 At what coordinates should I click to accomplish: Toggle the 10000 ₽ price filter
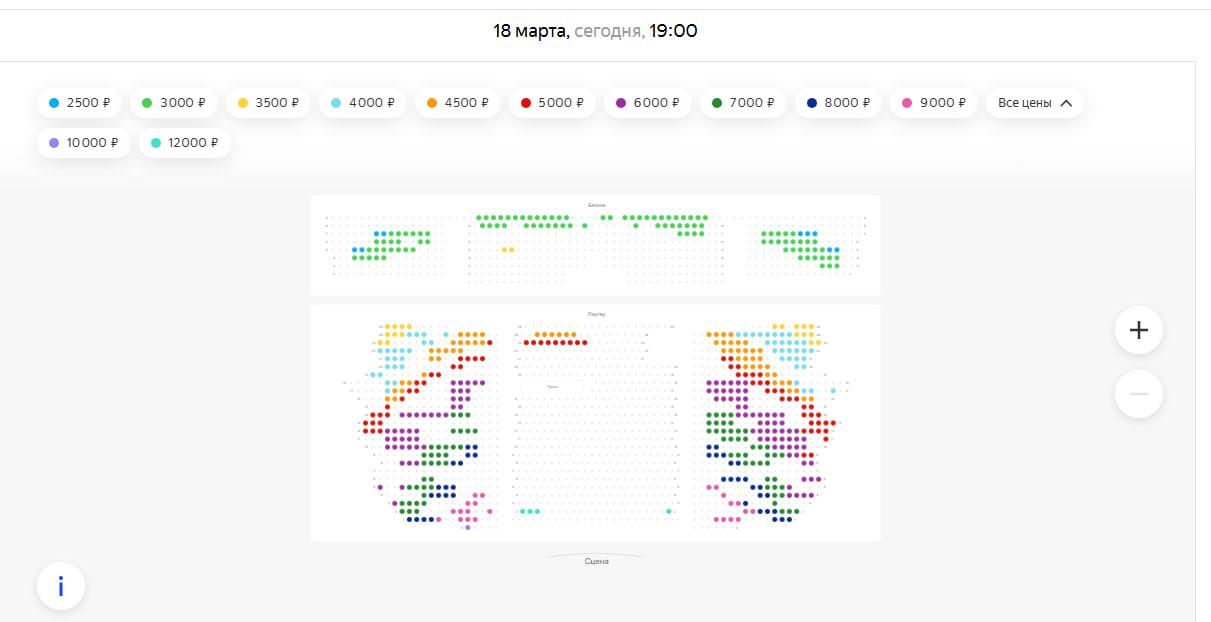(84, 143)
